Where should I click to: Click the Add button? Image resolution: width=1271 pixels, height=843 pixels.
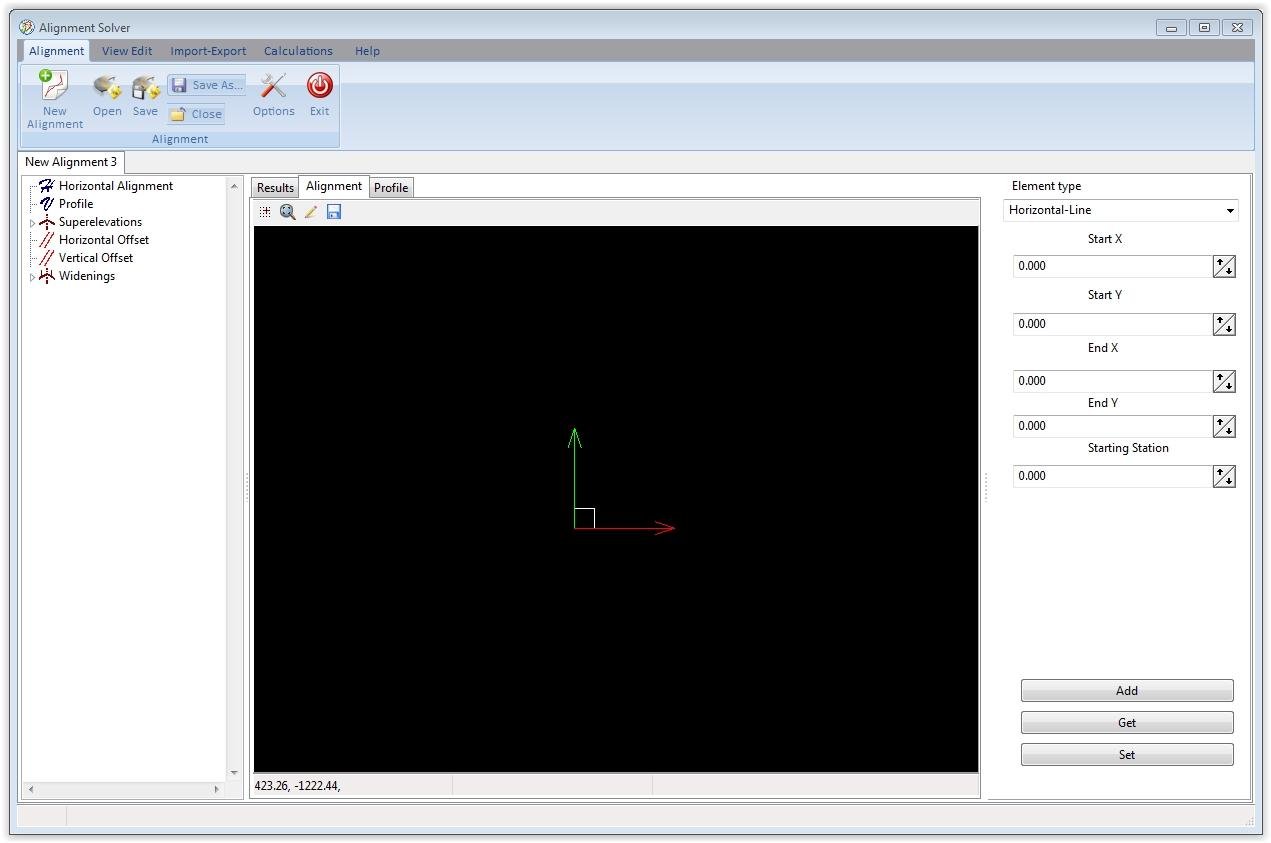(x=1126, y=690)
